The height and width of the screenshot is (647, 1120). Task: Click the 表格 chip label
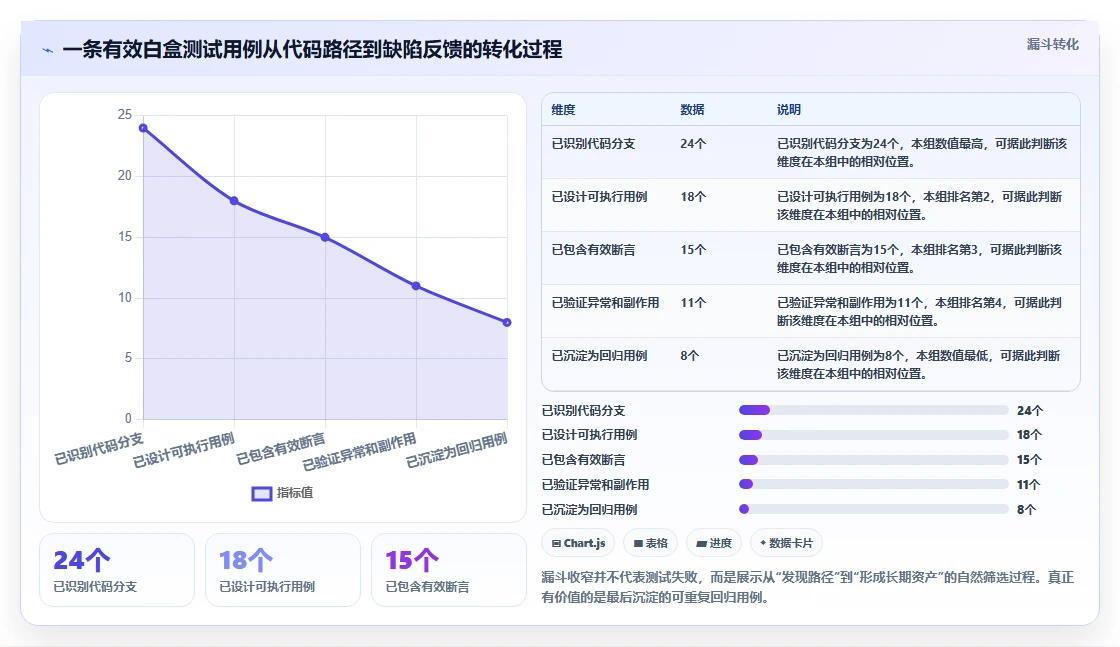pos(656,543)
